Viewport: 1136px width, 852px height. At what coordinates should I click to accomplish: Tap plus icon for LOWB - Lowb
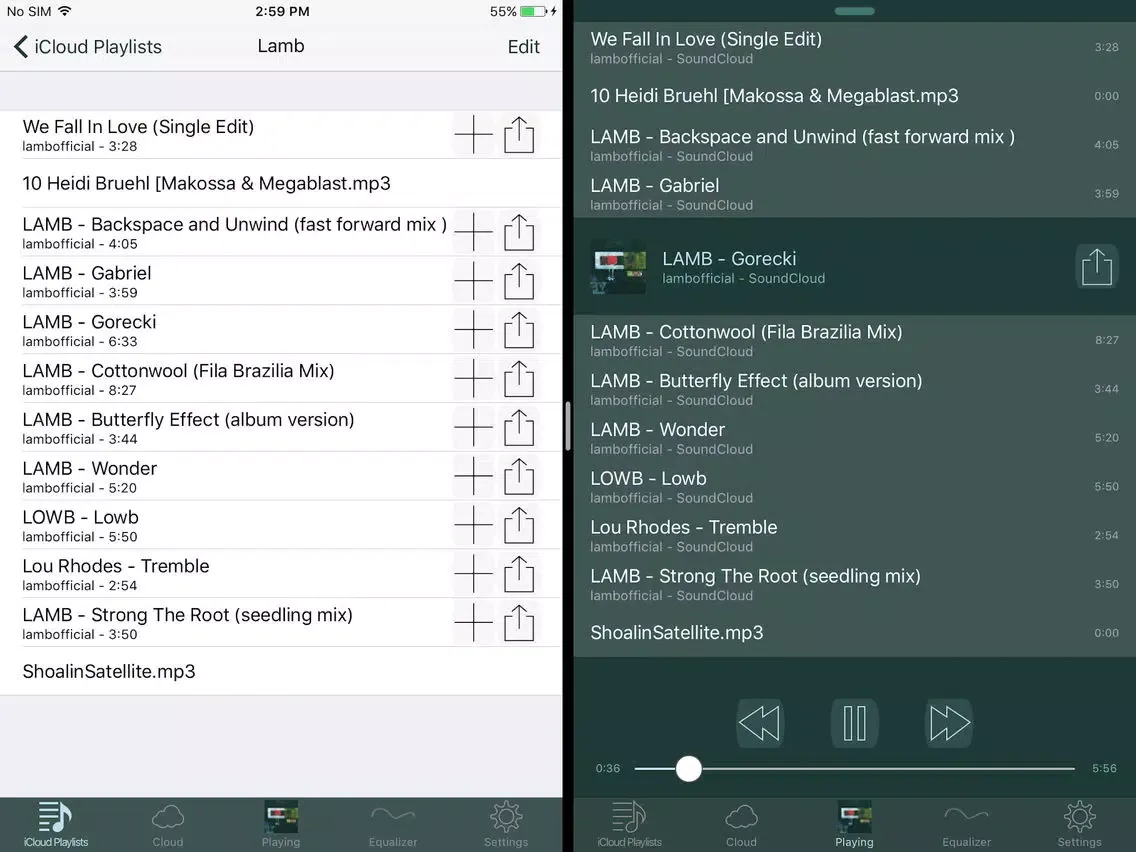click(473, 525)
